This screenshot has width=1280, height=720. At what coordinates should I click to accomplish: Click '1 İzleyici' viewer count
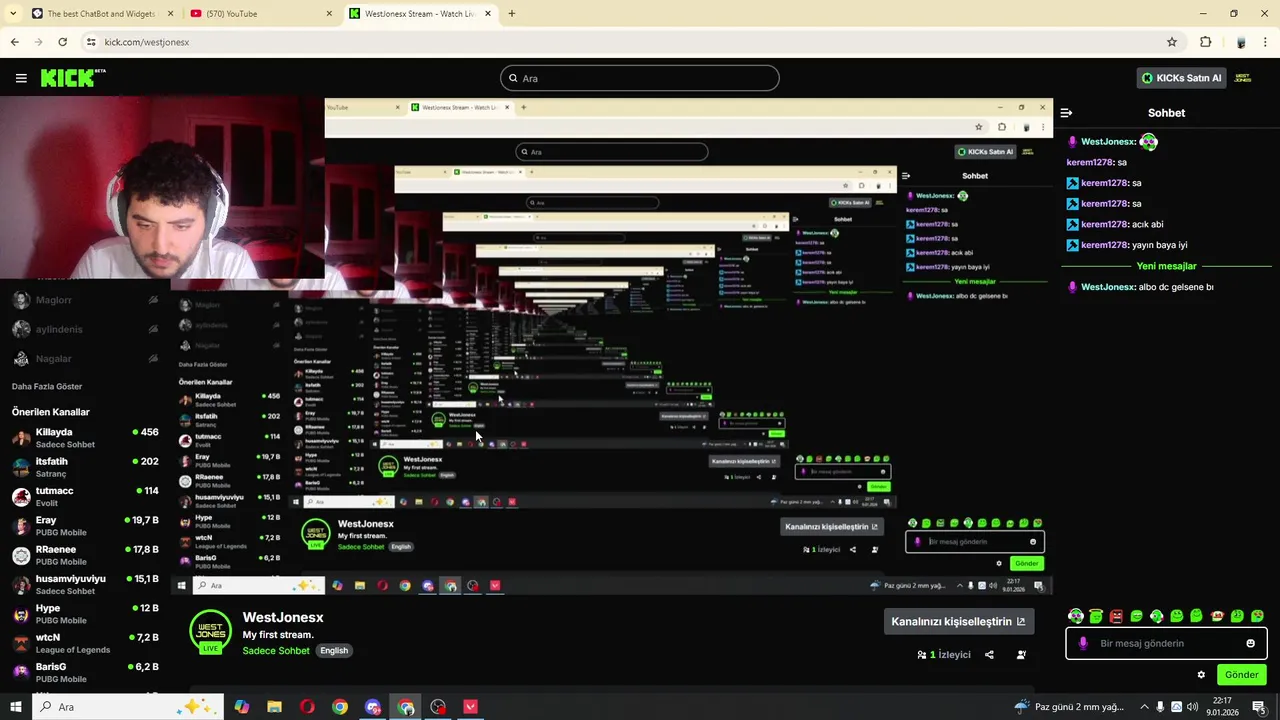pyautogui.click(x=944, y=655)
